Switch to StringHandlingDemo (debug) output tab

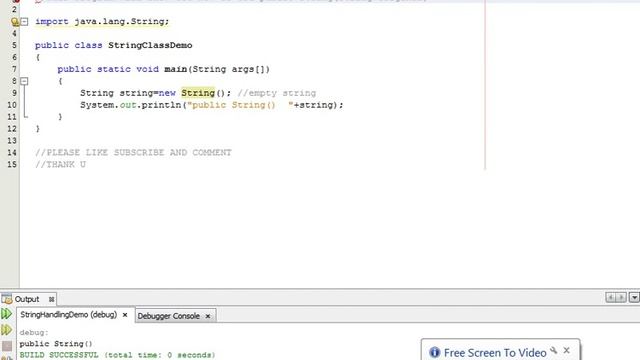69,315
